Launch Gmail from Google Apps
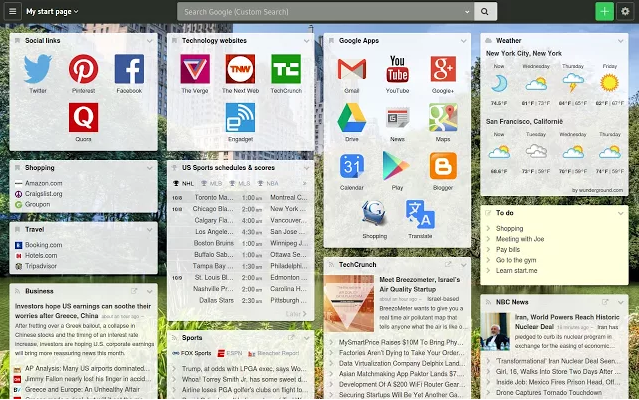 click(351, 70)
